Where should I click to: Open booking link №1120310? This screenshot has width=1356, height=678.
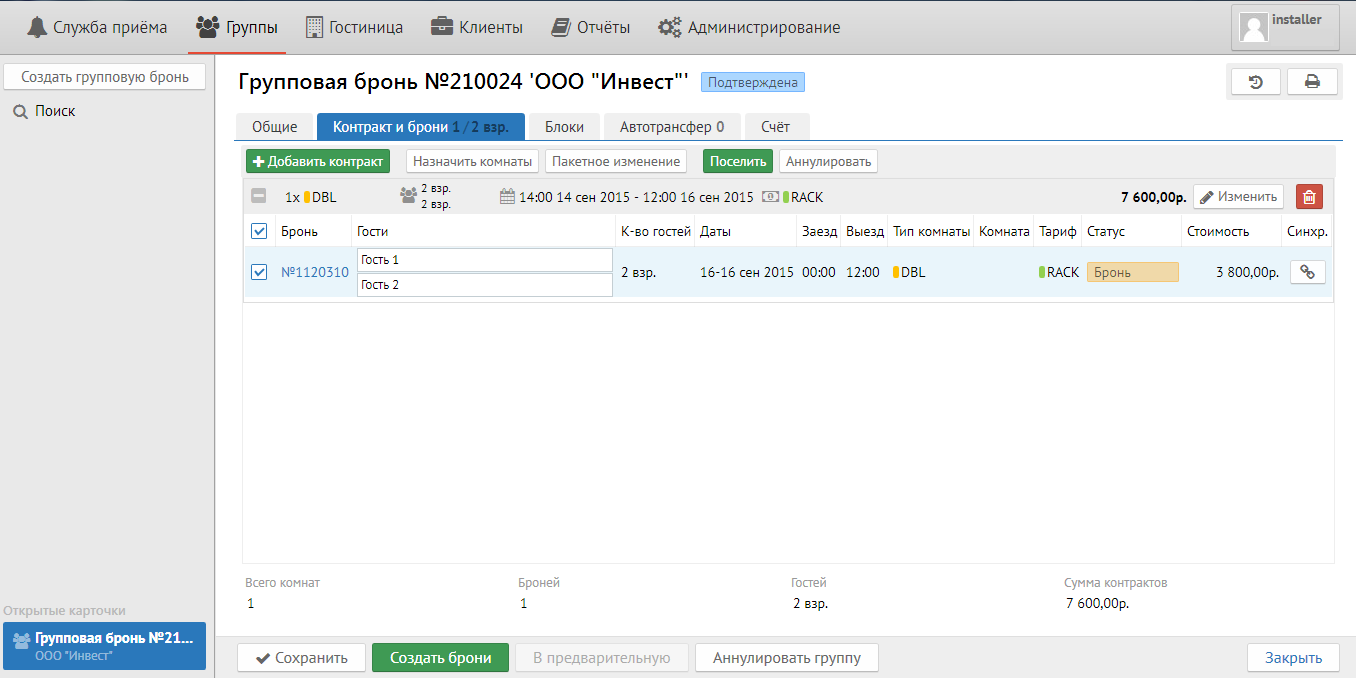point(315,272)
